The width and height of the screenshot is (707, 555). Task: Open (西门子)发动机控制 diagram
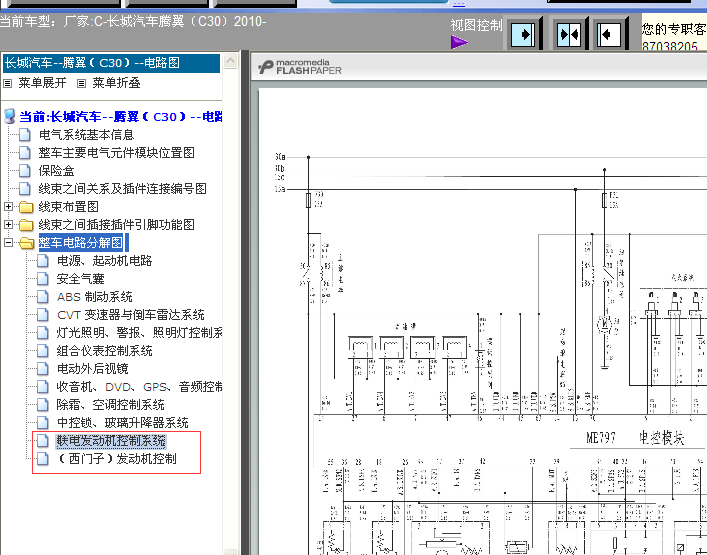117,459
